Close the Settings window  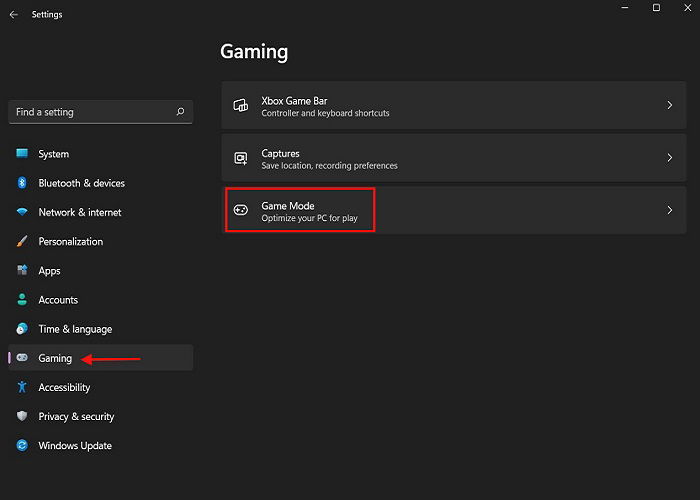[688, 8]
